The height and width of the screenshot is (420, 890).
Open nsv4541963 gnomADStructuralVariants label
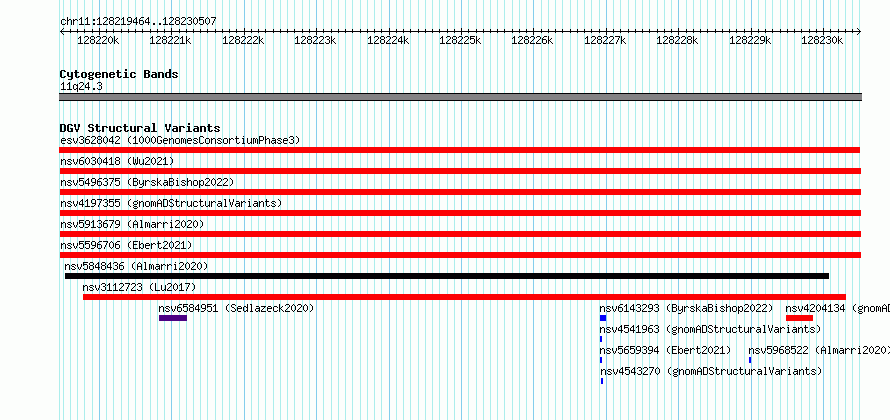(710, 329)
